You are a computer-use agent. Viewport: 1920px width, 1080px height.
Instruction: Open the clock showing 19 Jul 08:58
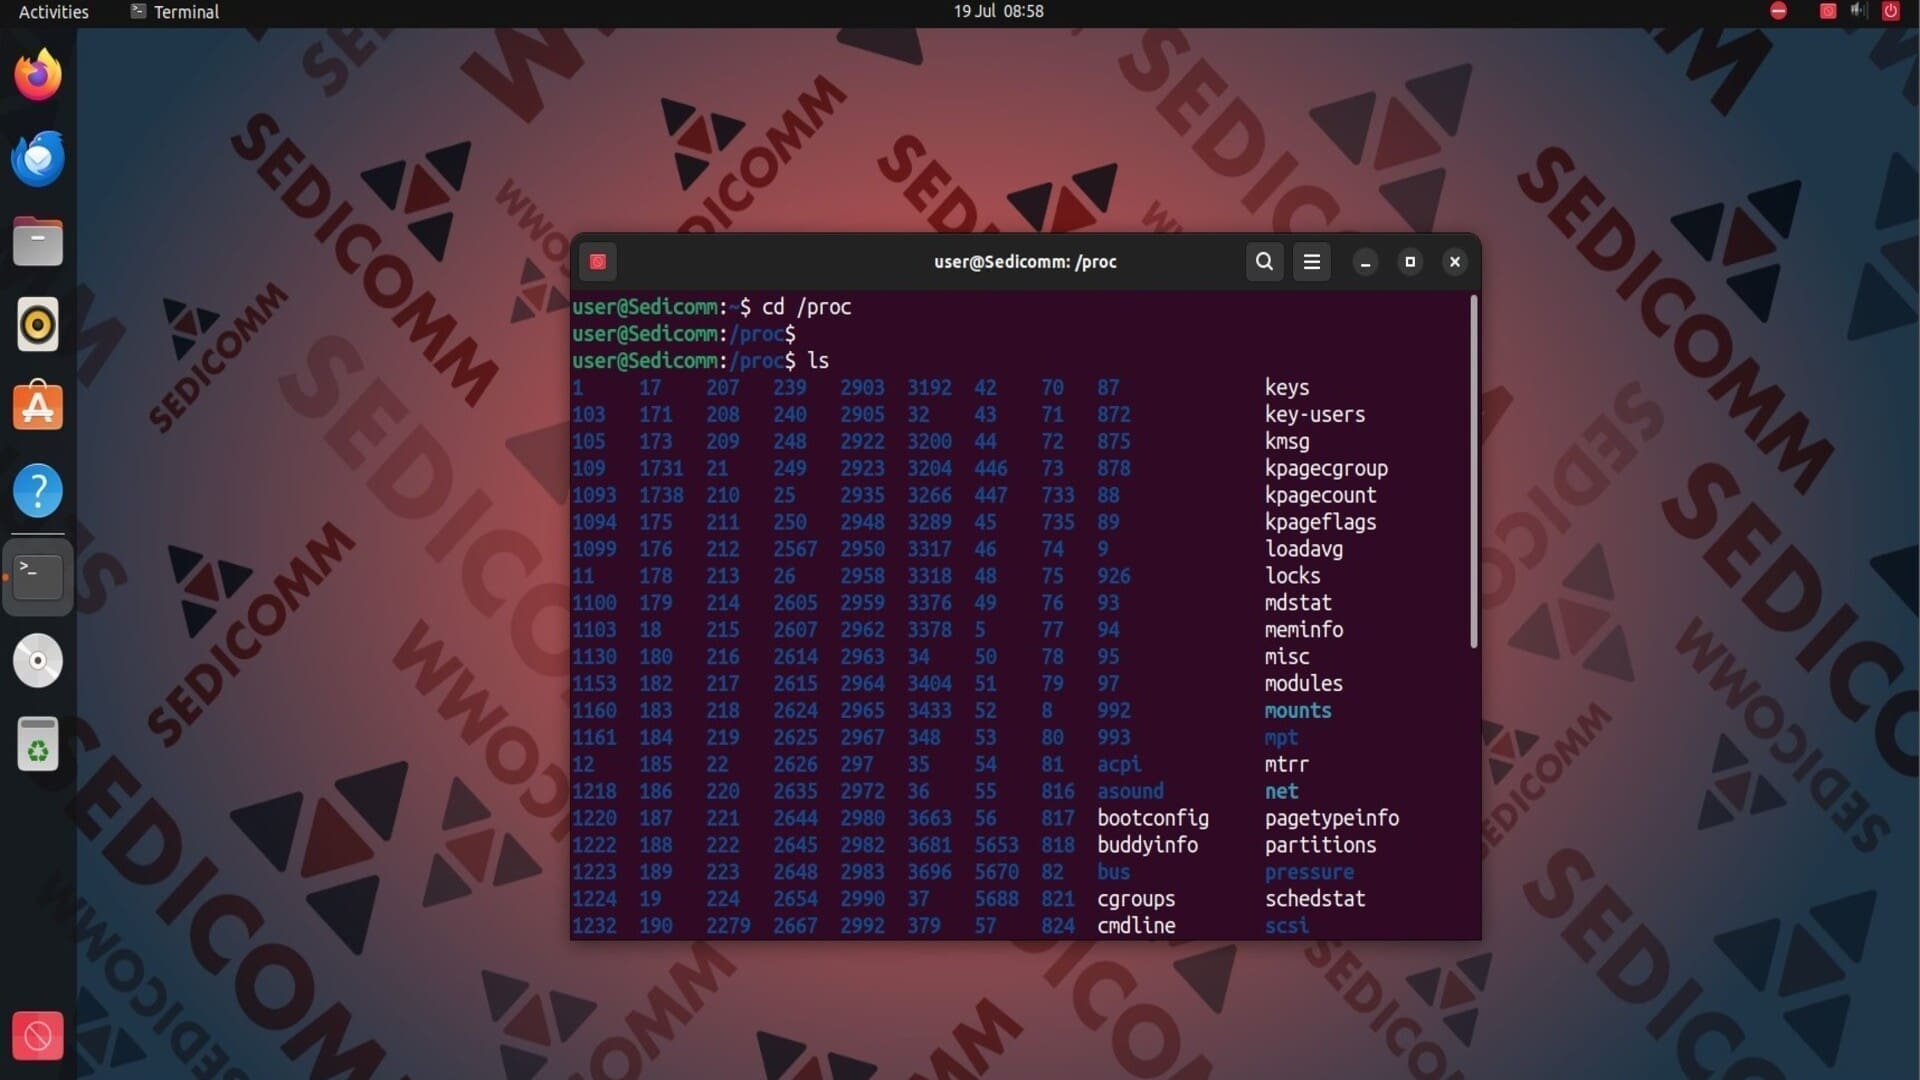click(x=998, y=12)
